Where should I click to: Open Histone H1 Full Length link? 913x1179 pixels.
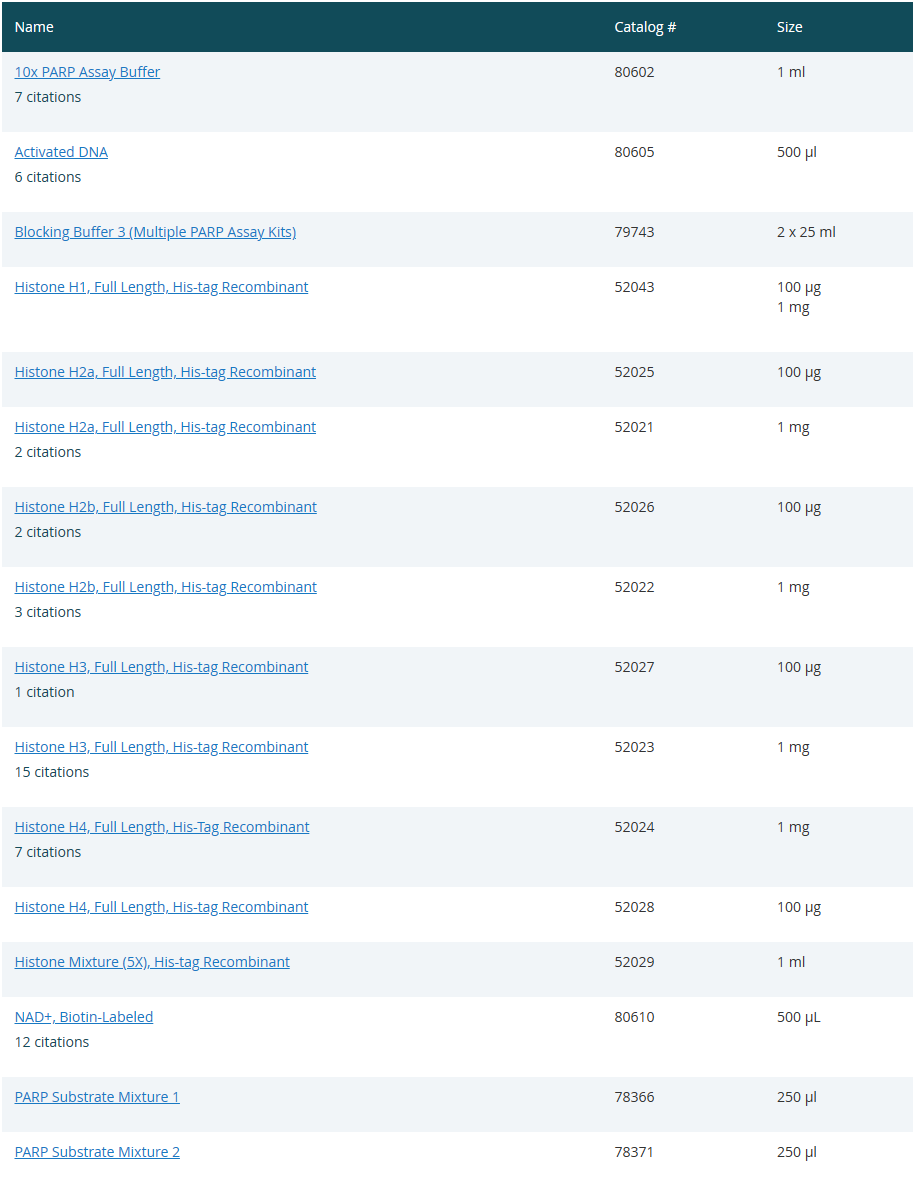161,287
